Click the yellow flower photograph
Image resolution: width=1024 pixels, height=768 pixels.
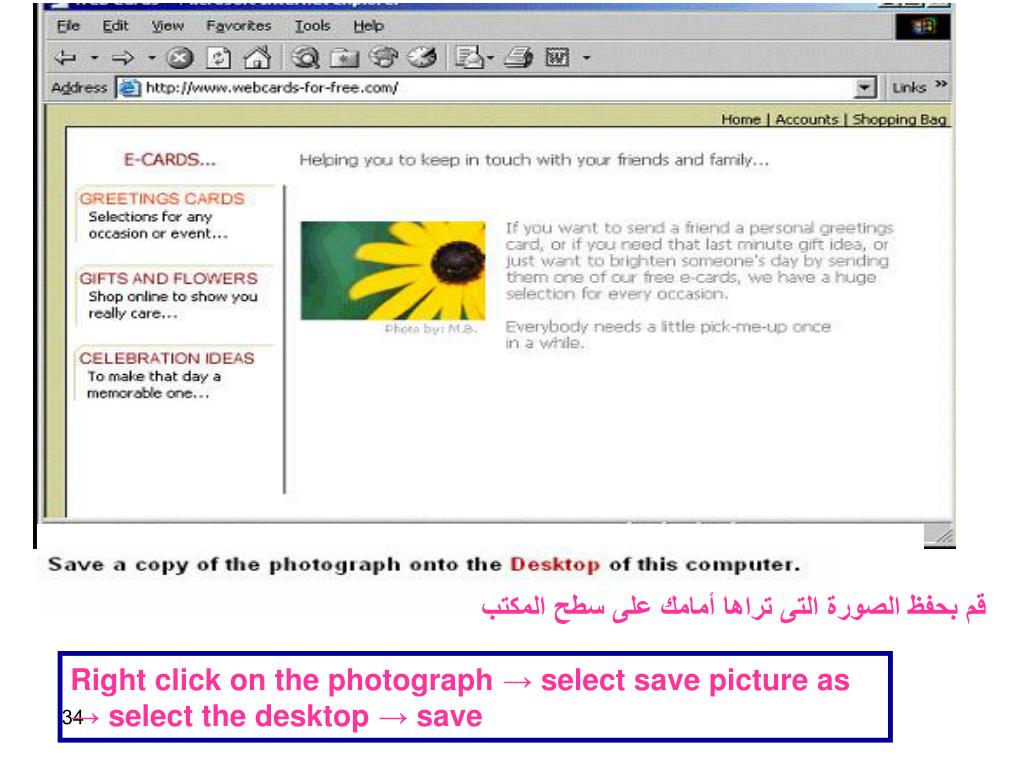coord(392,270)
